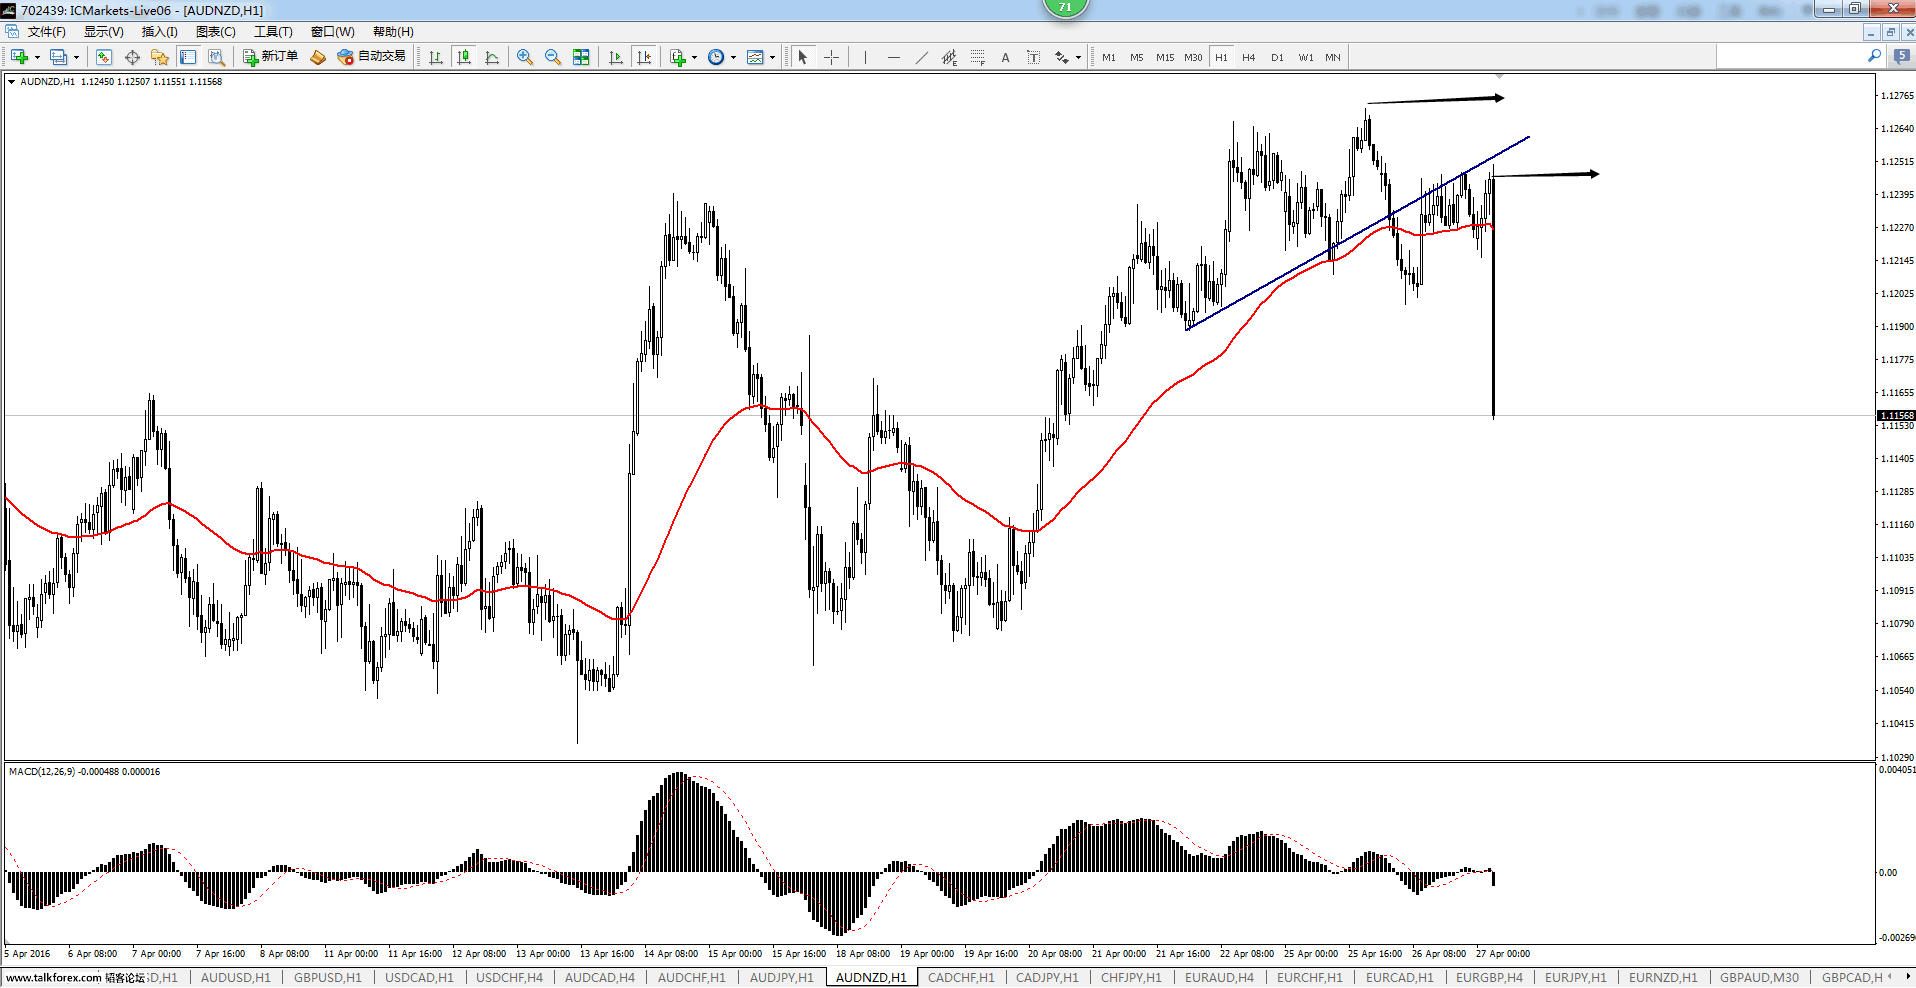The image size is (1916, 988).
Task: Switch to the AUDUSD,H1 chart tab
Action: [236, 978]
